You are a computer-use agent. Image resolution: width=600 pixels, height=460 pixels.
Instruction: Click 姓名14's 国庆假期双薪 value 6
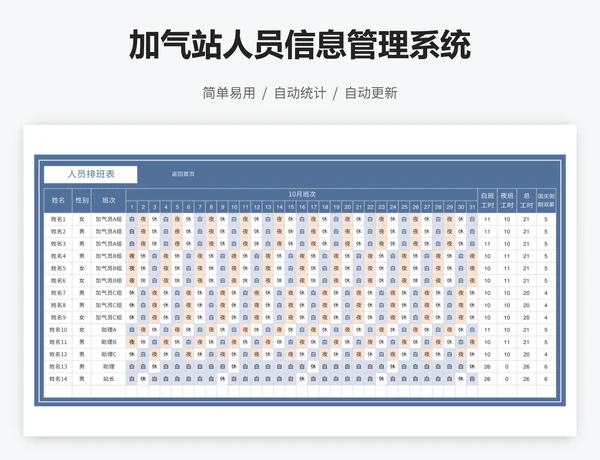coord(546,379)
